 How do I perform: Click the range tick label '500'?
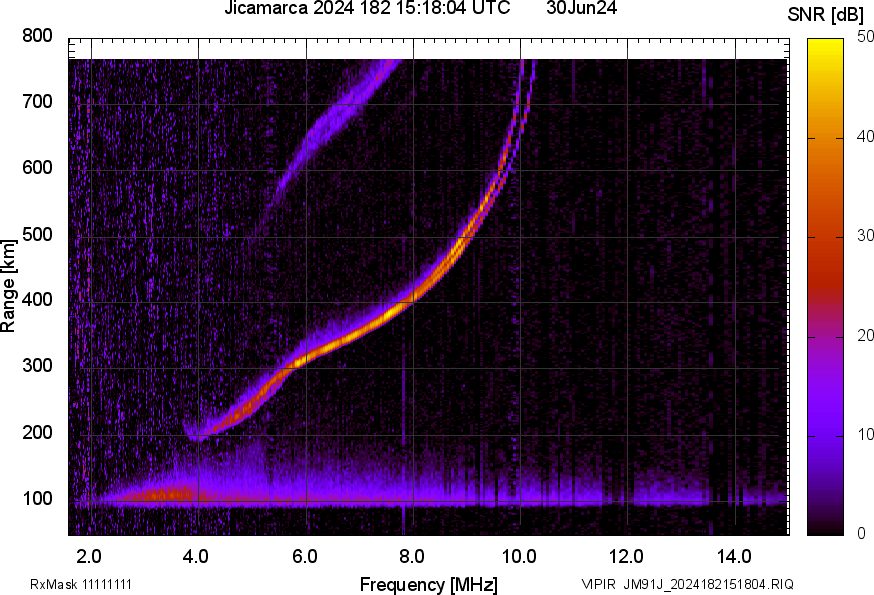point(37,234)
